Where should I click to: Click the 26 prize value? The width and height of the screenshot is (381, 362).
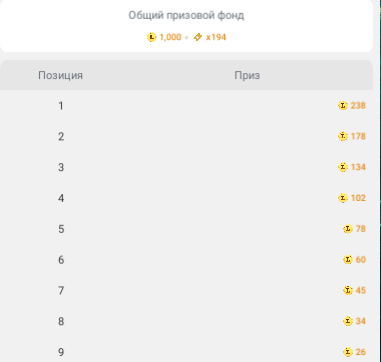click(361, 352)
